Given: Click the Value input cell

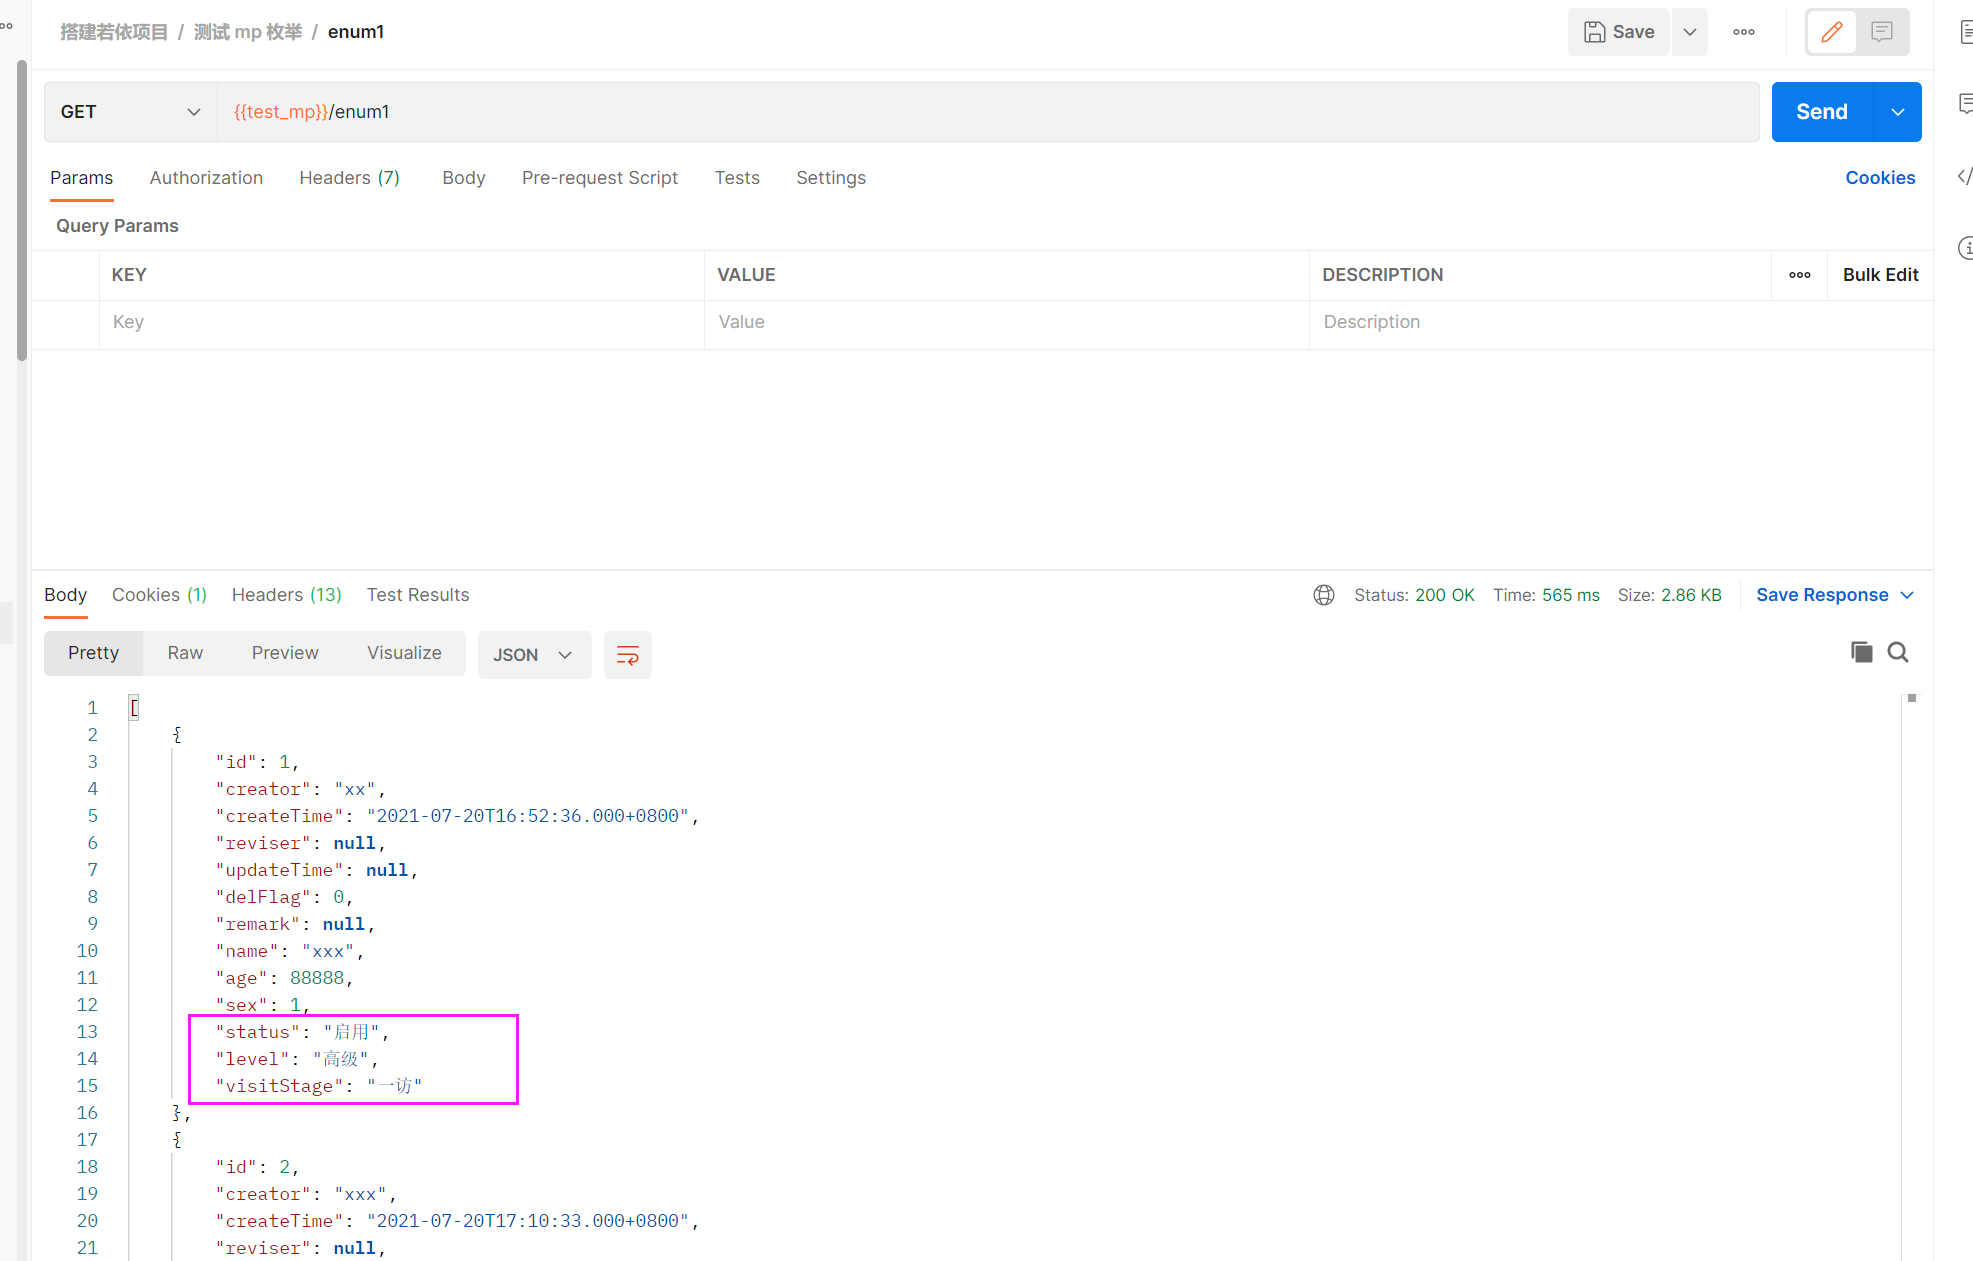Looking at the screenshot, I should [x=1007, y=322].
